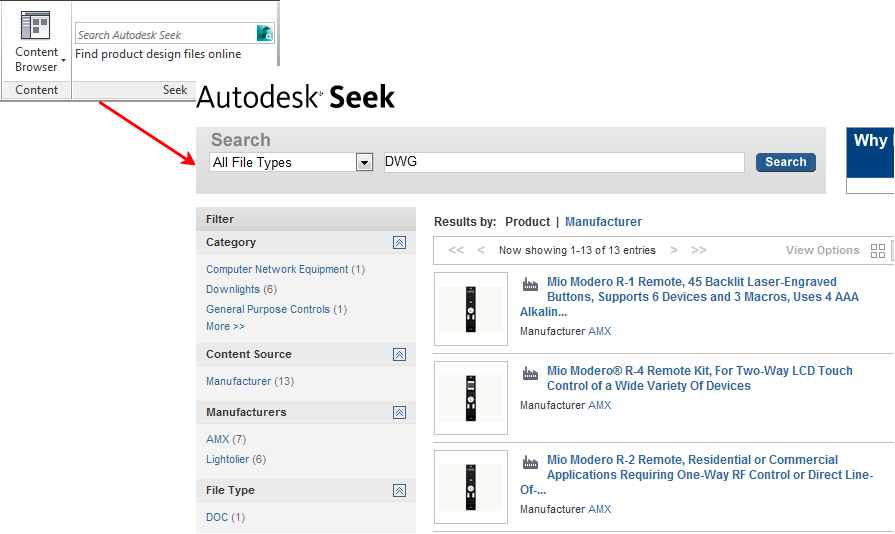The width and height of the screenshot is (895, 534).
Task: Switch results view to Product
Action: point(527,222)
